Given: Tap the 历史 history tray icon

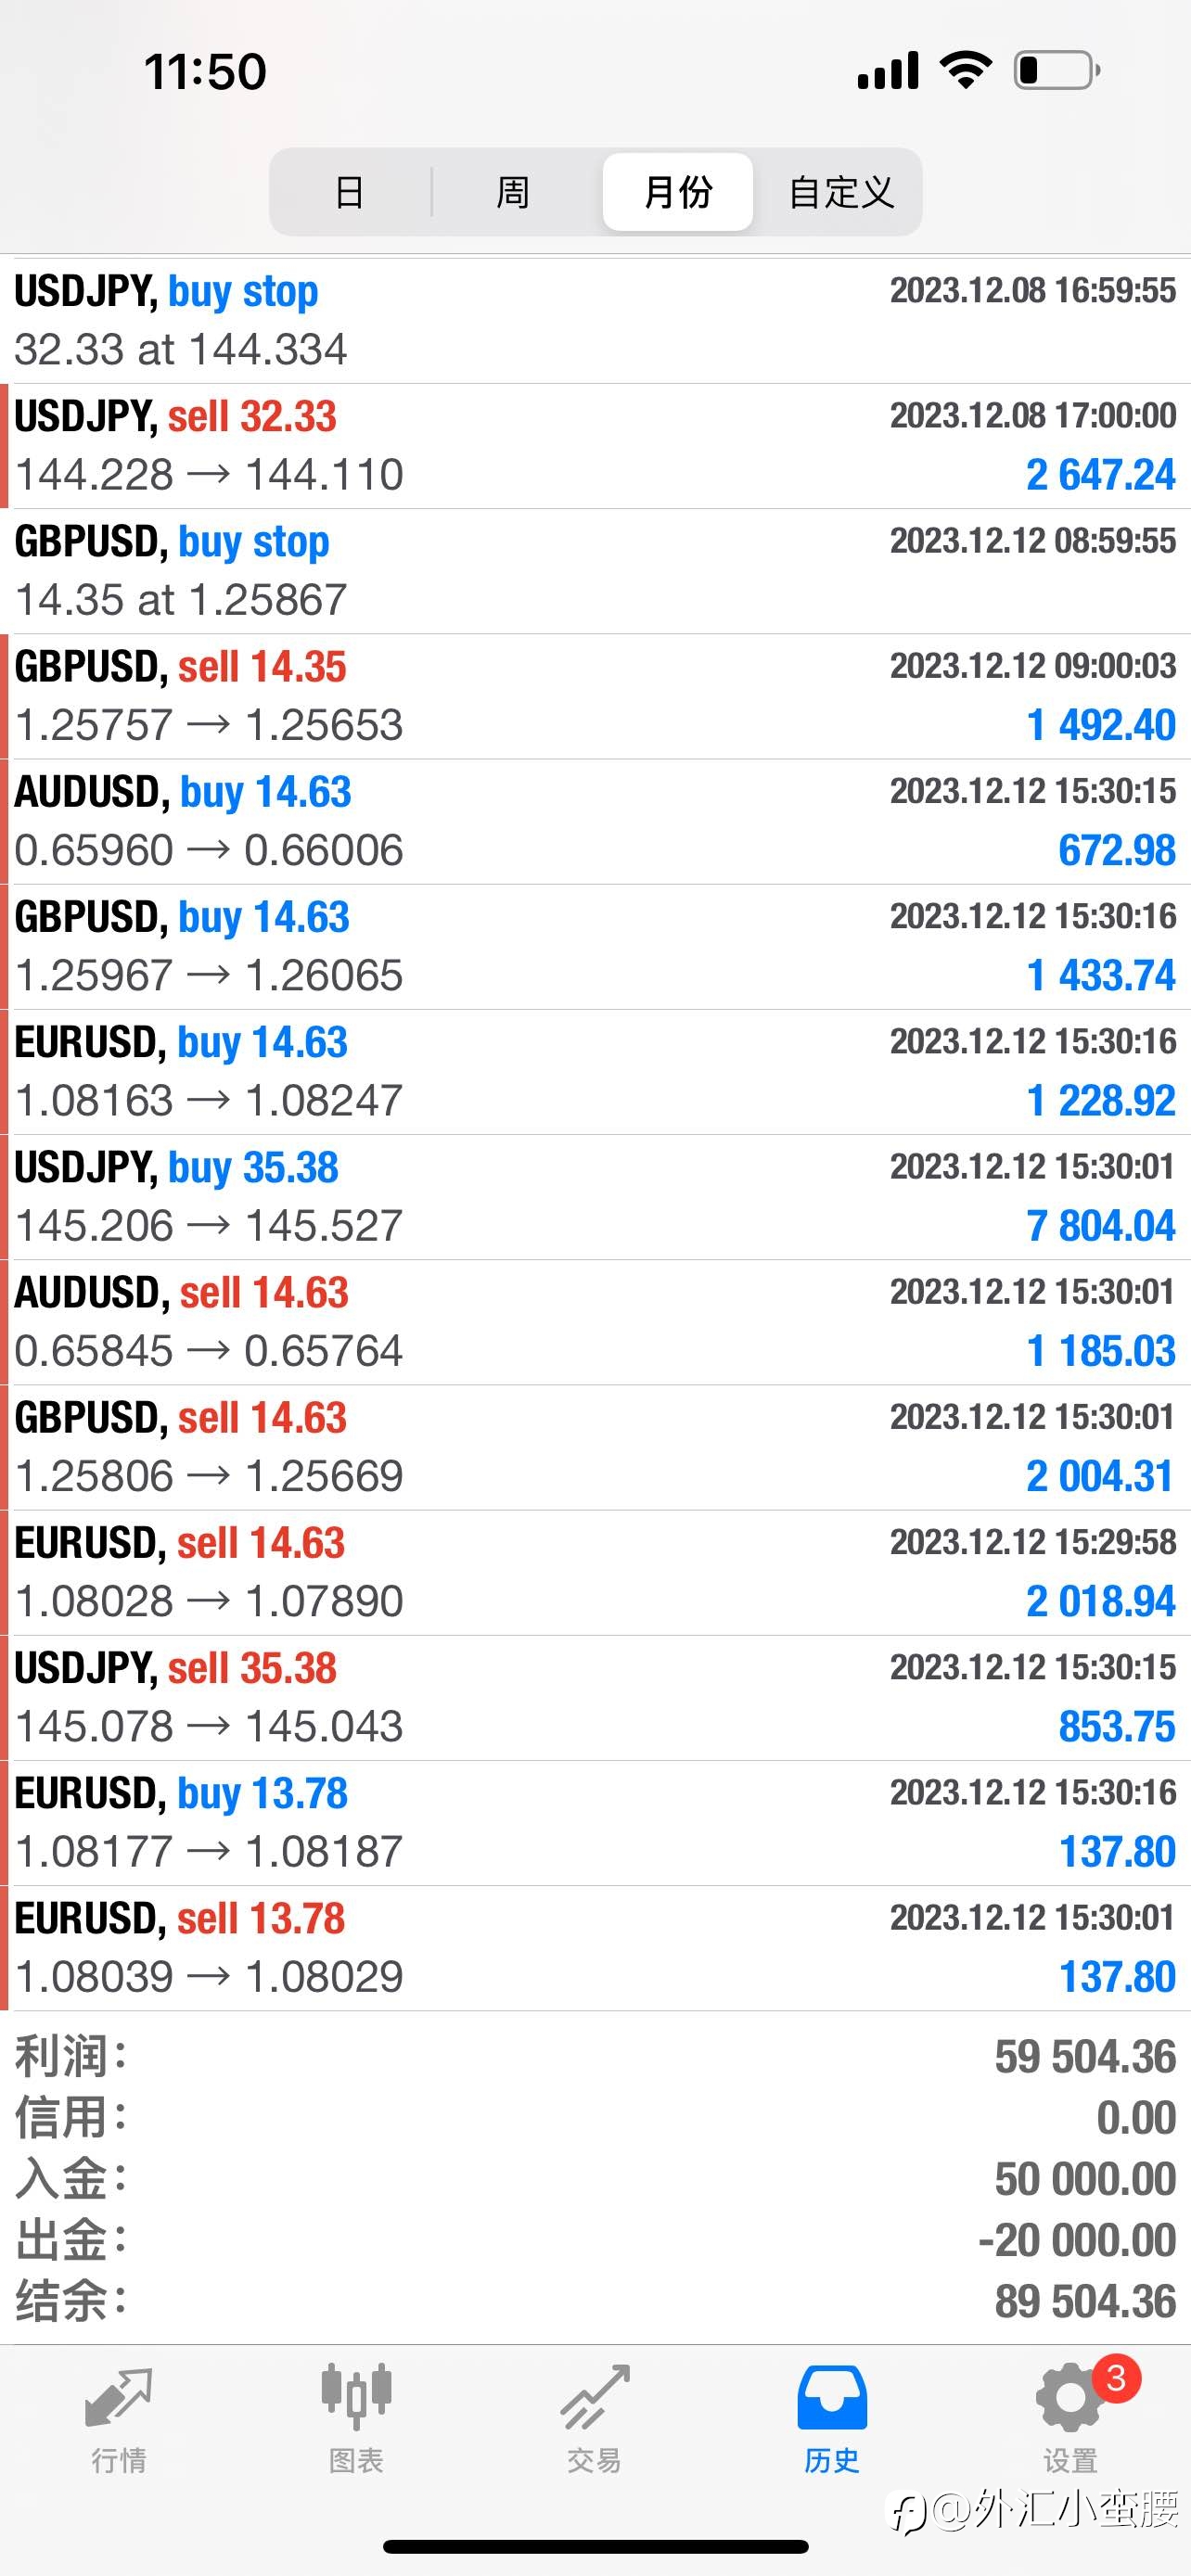Looking at the screenshot, I should click(x=832, y=2397).
